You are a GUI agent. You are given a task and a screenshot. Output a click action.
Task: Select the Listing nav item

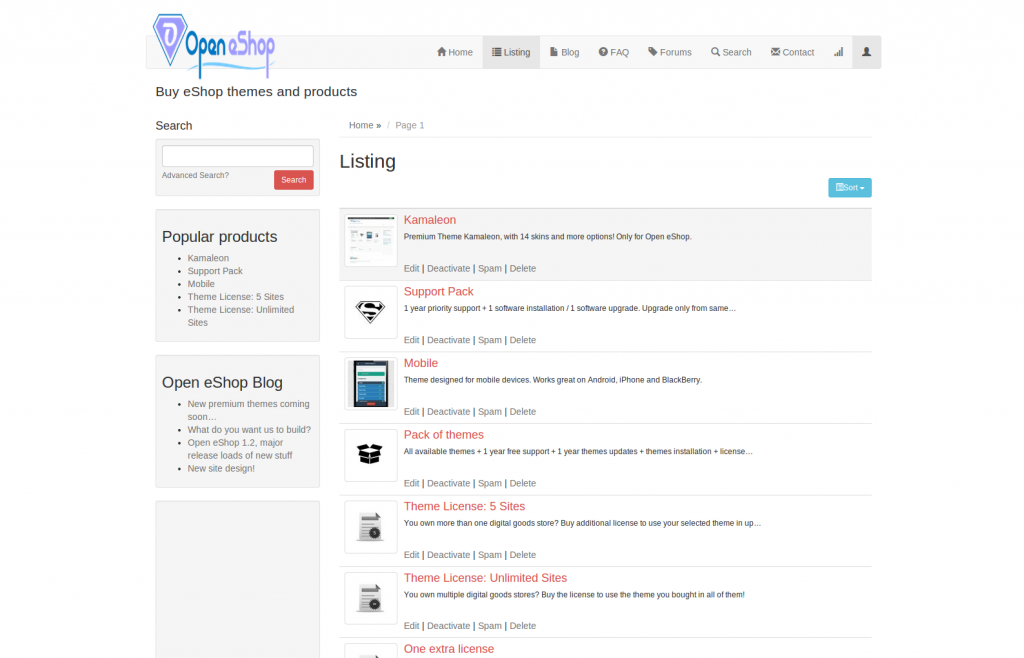[511, 52]
